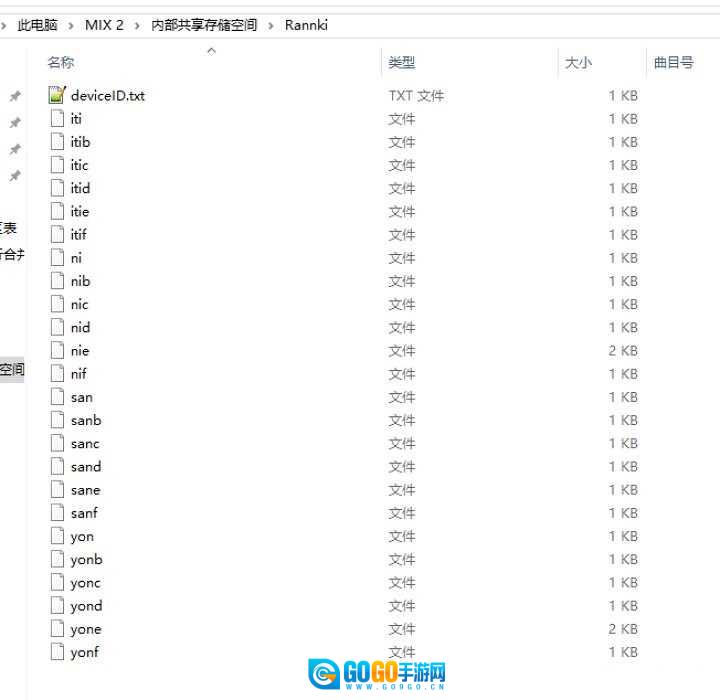The width and height of the screenshot is (720, 700).
Task: Sort files by 类型 column header
Action: (402, 63)
